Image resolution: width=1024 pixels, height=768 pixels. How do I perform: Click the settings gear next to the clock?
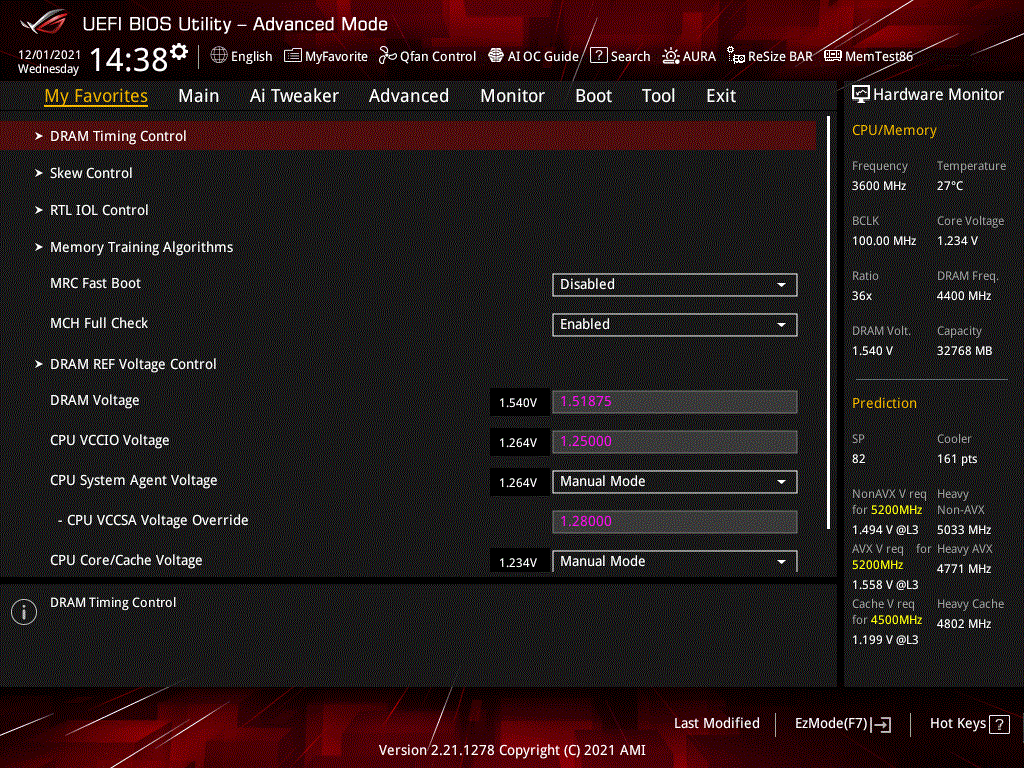179,52
